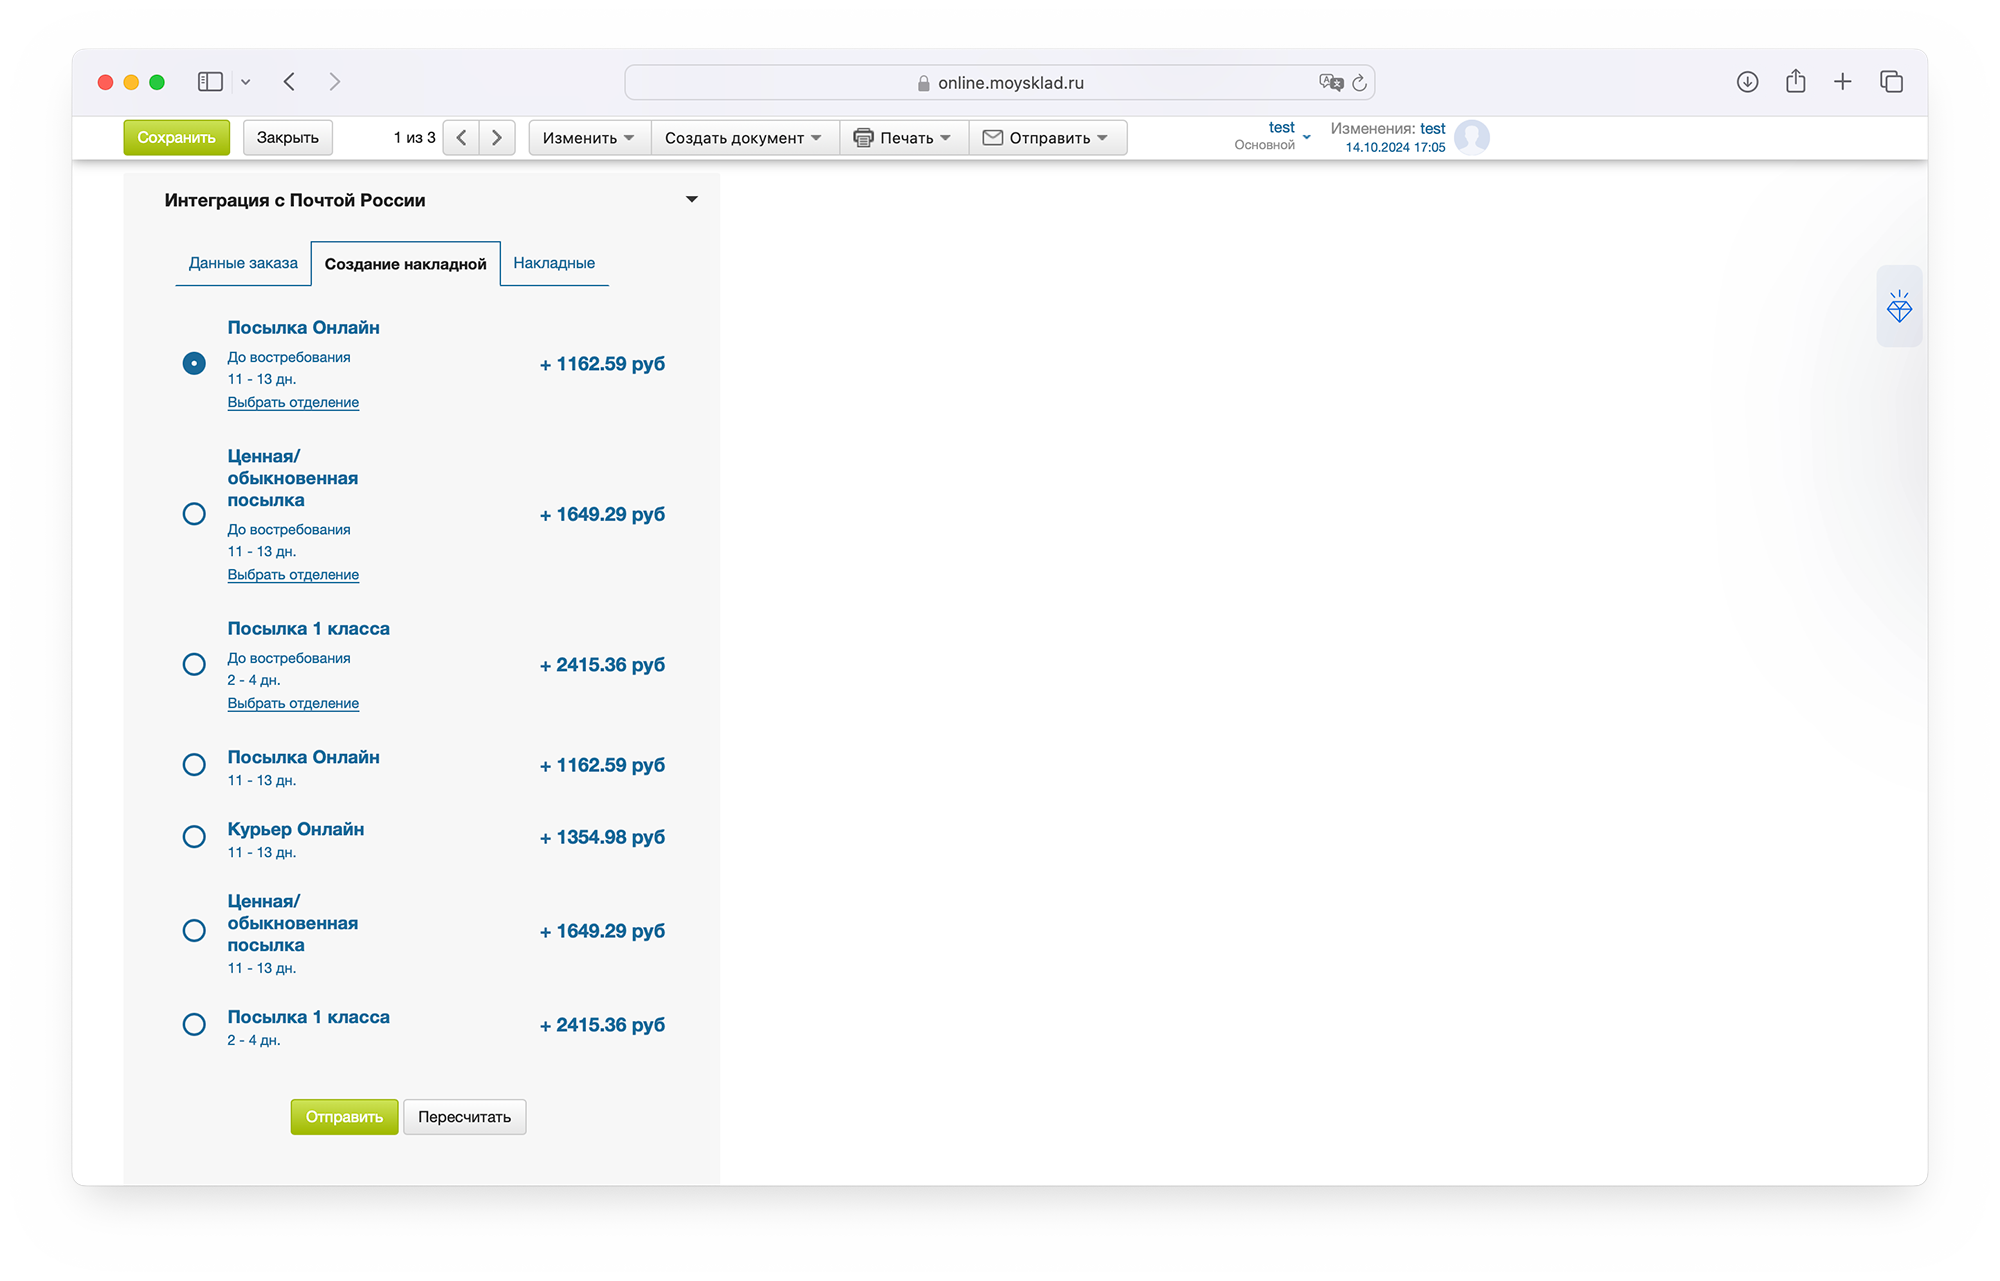Open new tab with plus icon
This screenshot has height=1281, width=2000.
[x=1842, y=82]
